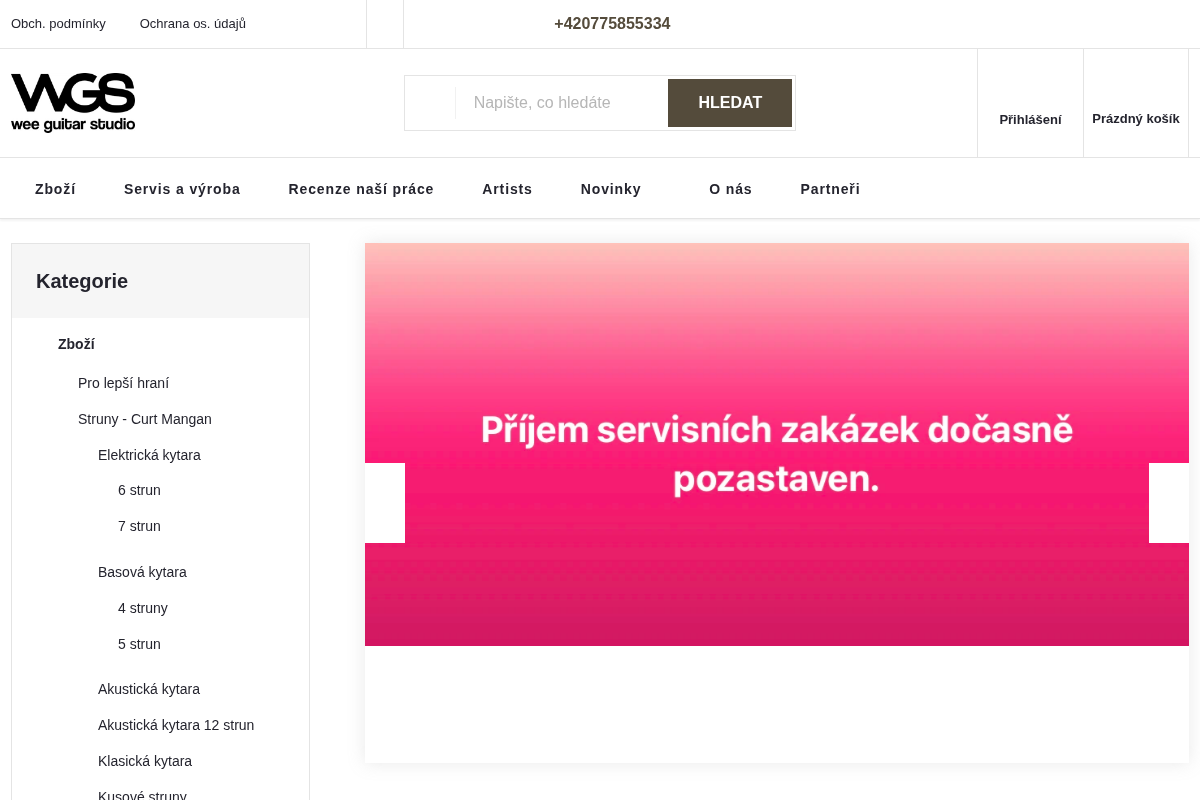The image size is (1200, 800).
Task: Choose the 5 strun subcategory
Action: tap(139, 644)
